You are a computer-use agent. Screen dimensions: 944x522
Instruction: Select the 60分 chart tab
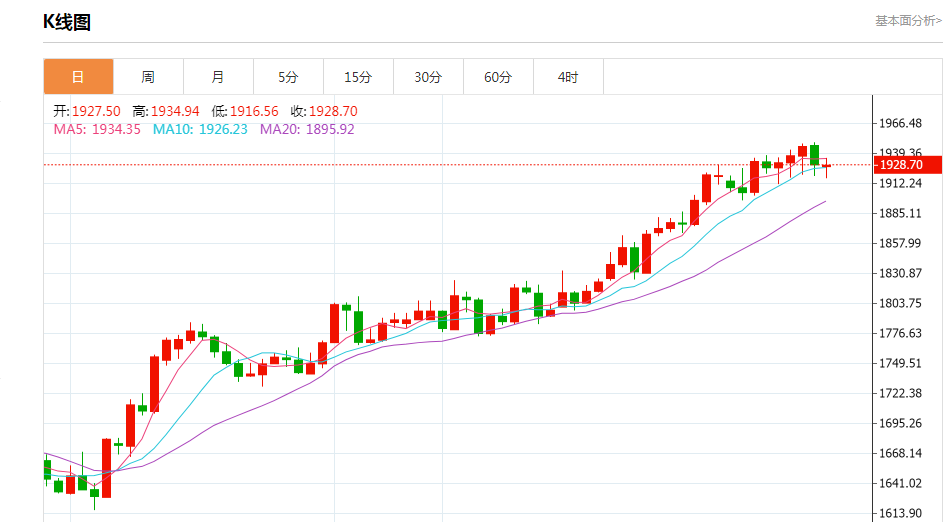tap(498, 77)
